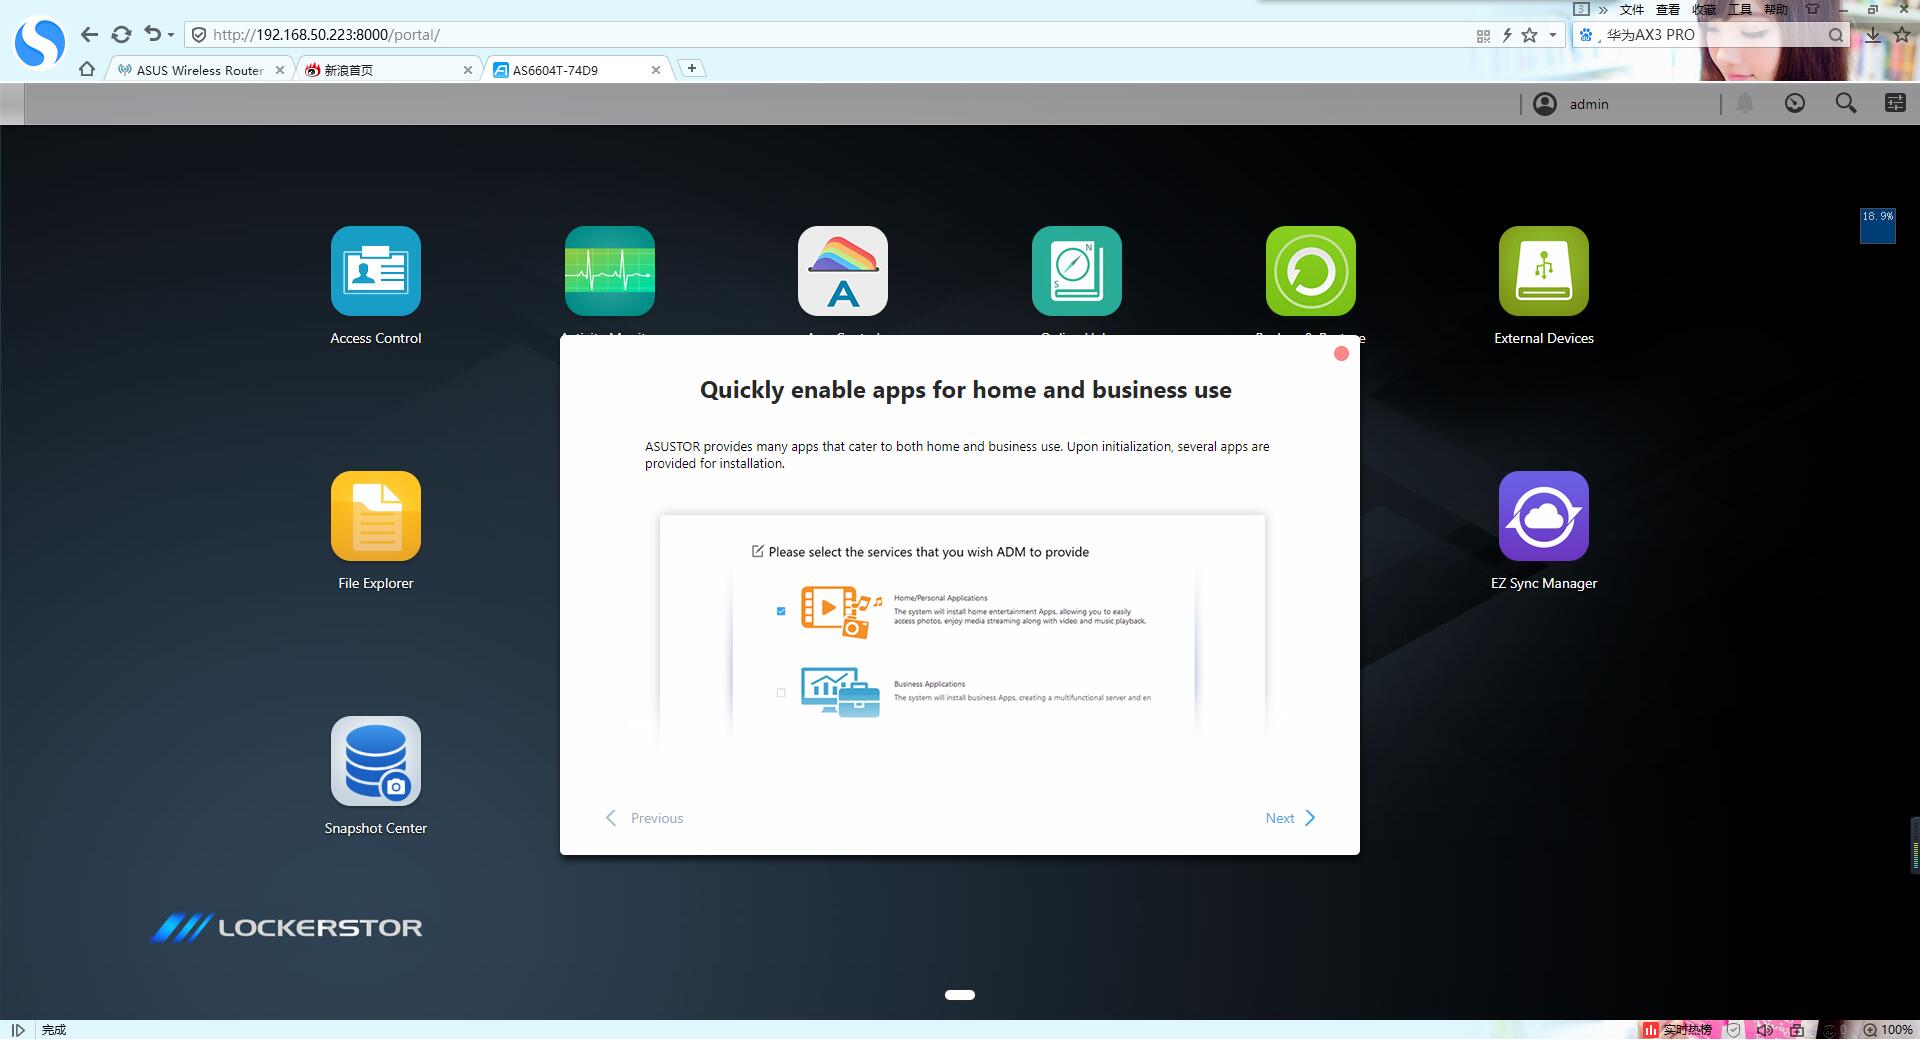Click Previous in the setup dialog
Viewport: 1920px width, 1040px height.
point(645,818)
